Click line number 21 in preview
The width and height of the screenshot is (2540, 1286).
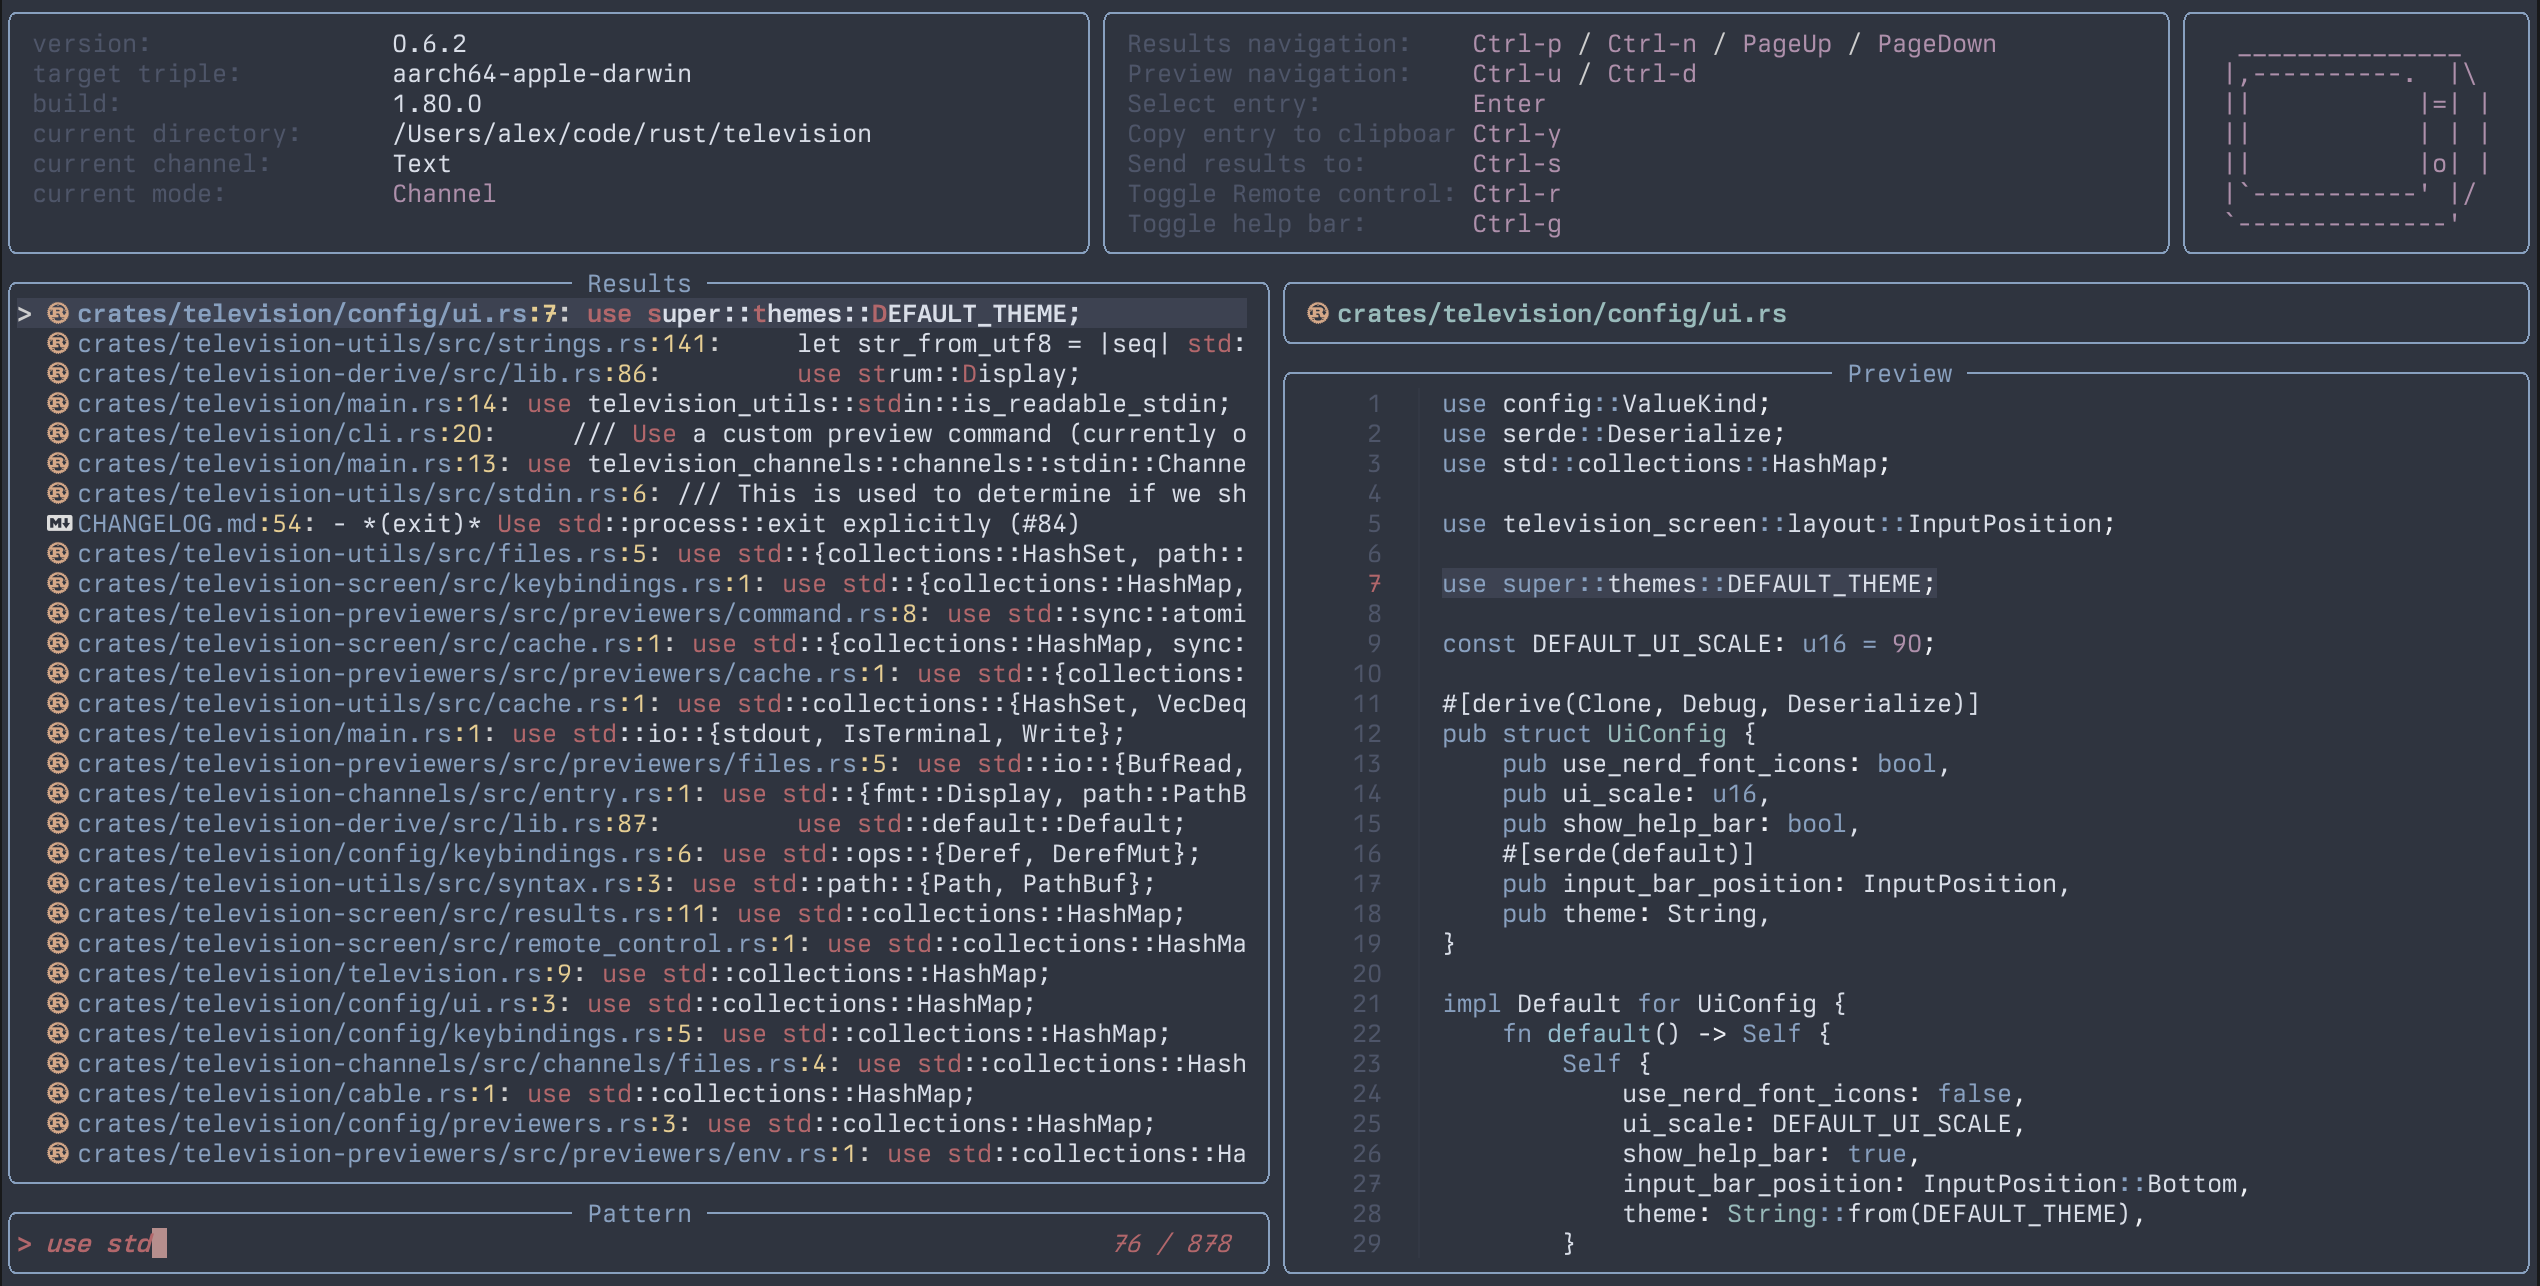pyautogui.click(x=1366, y=1004)
